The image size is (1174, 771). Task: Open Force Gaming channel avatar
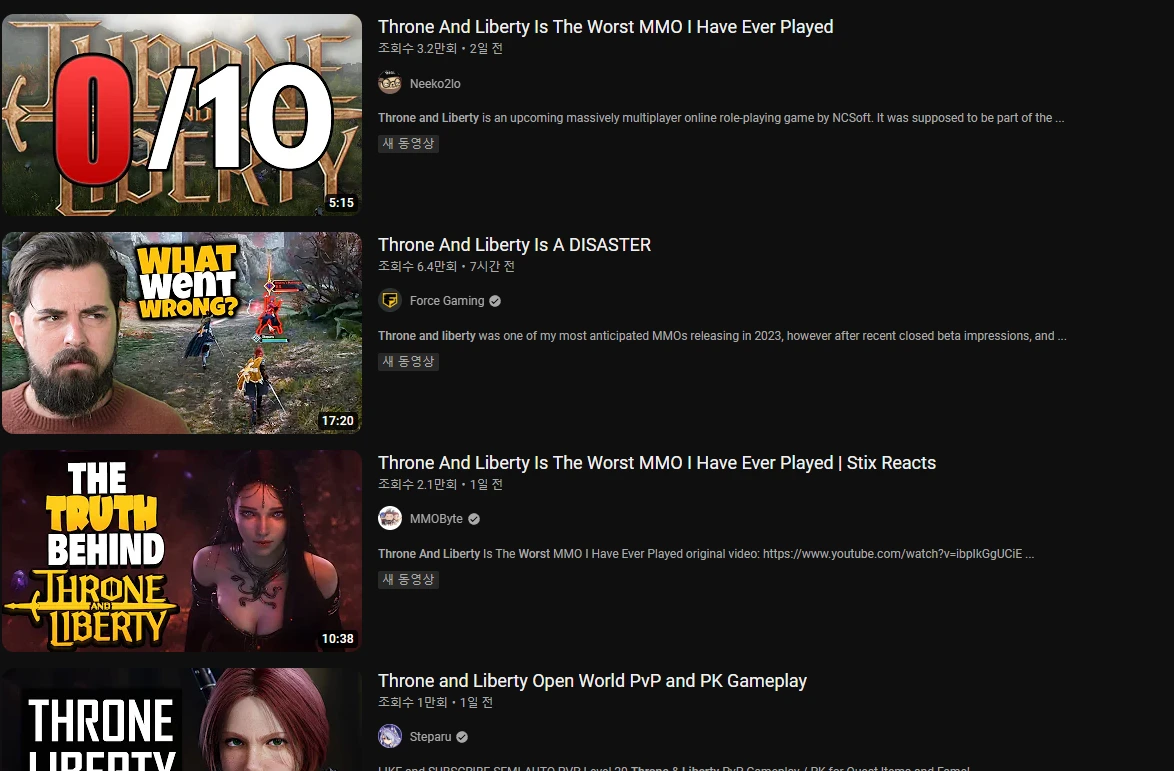(389, 300)
